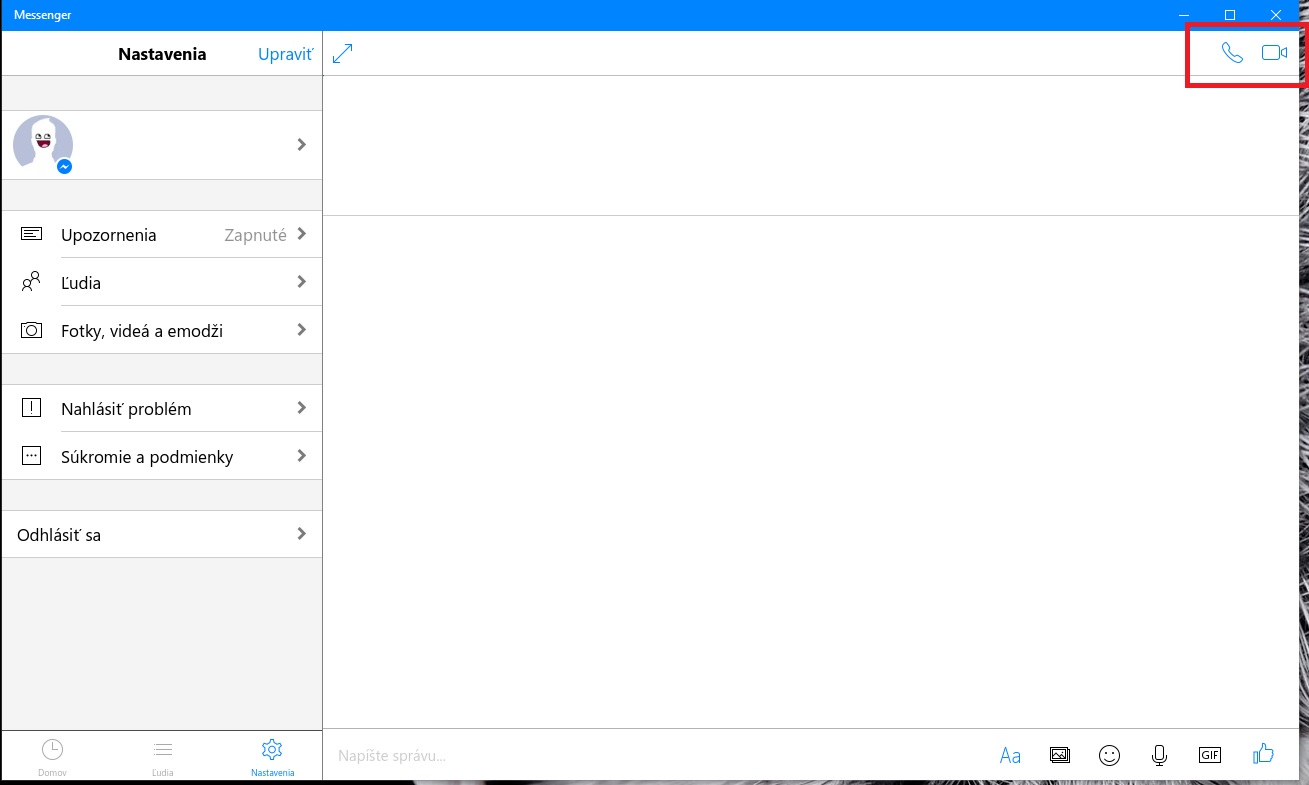Click Odhlásiť sa to log out
The height and width of the screenshot is (785, 1309).
pos(162,534)
